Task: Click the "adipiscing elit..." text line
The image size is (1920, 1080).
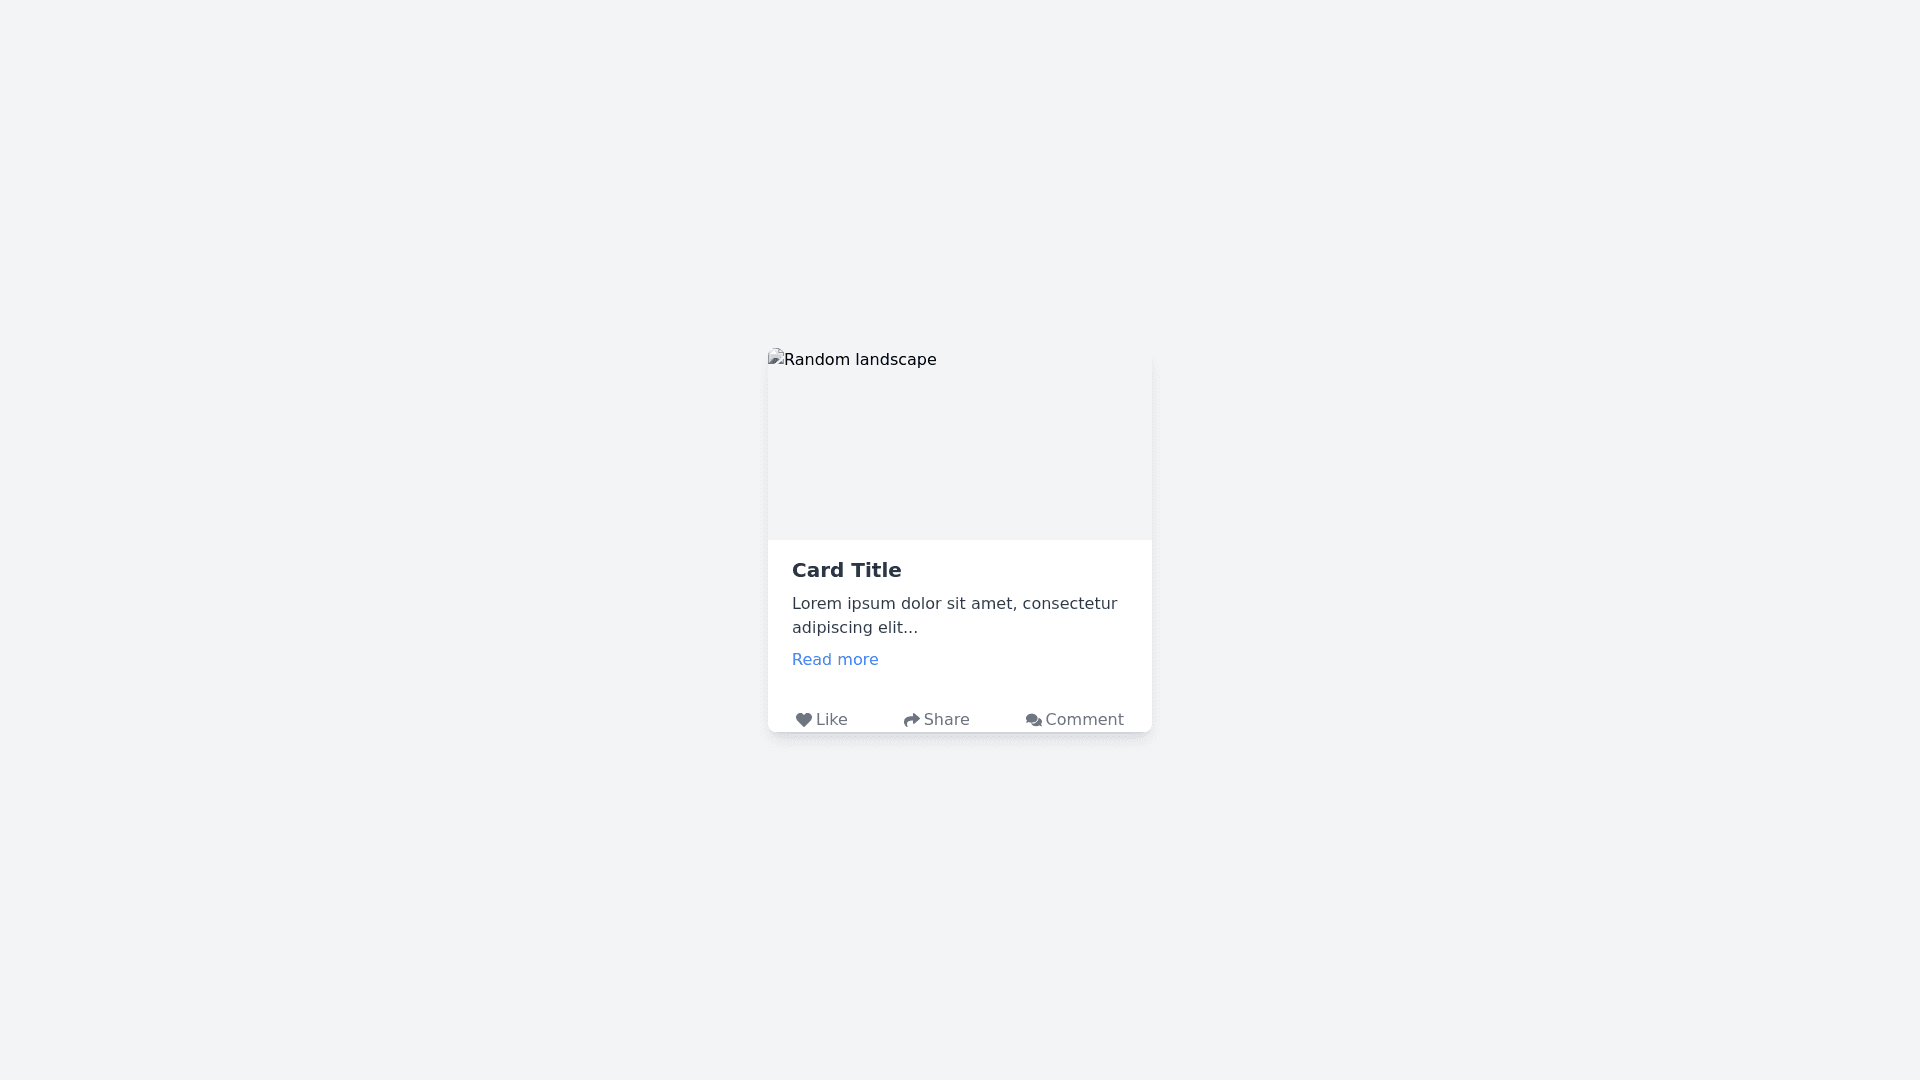Action: (854, 628)
